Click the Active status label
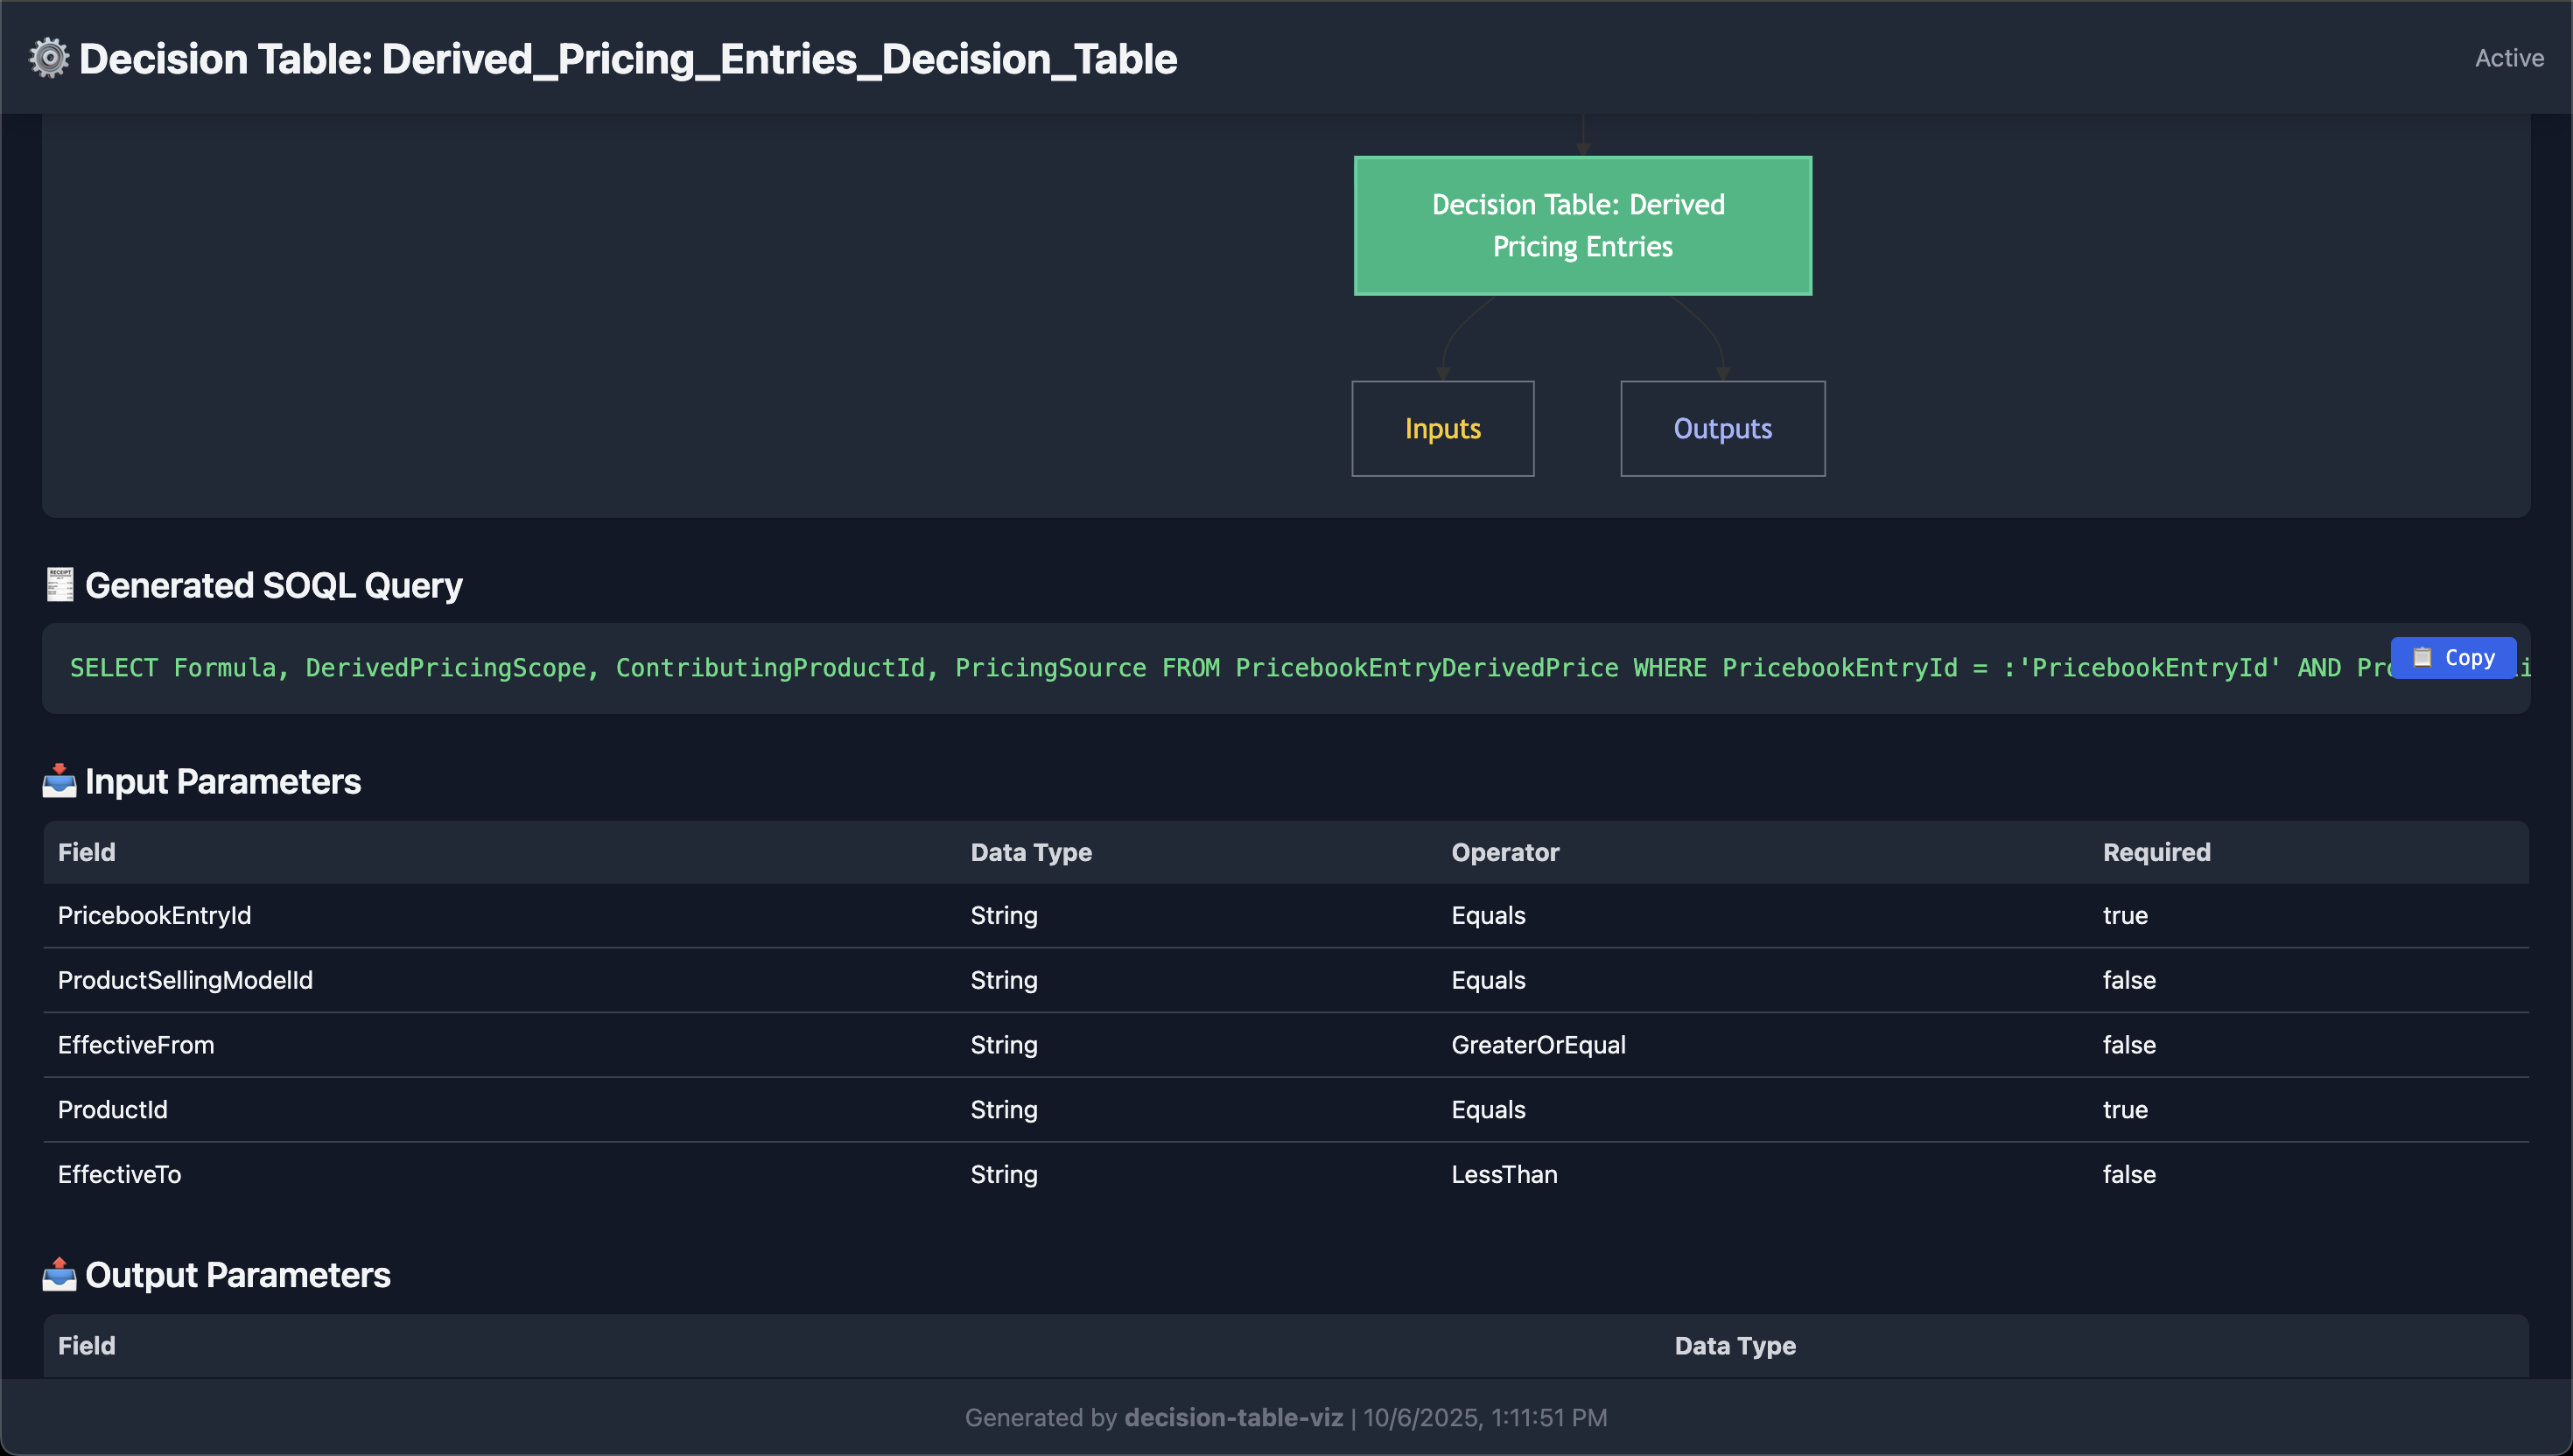The width and height of the screenshot is (2573, 1456). (x=2509, y=58)
